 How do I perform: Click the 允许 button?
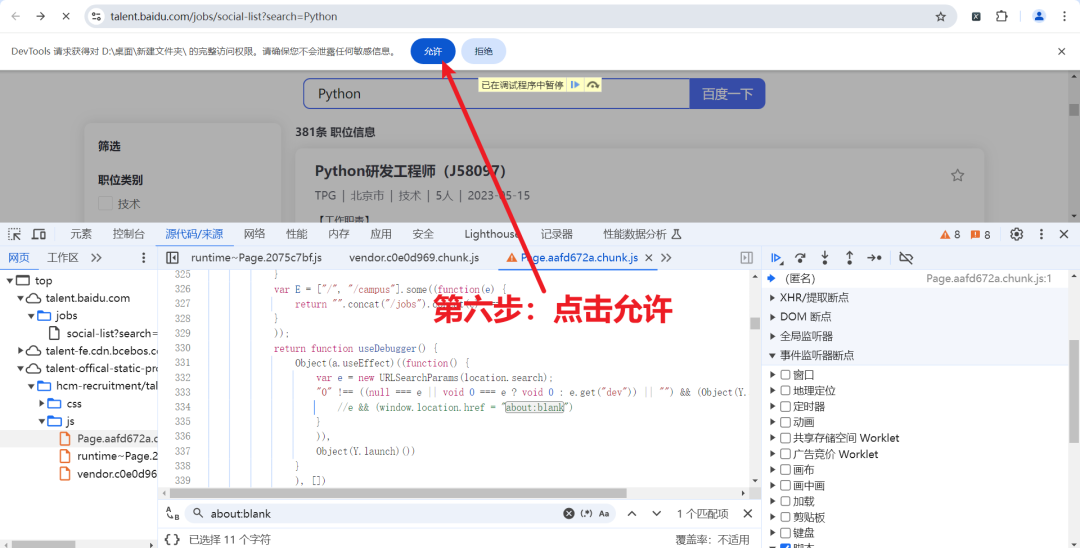tap(433, 51)
